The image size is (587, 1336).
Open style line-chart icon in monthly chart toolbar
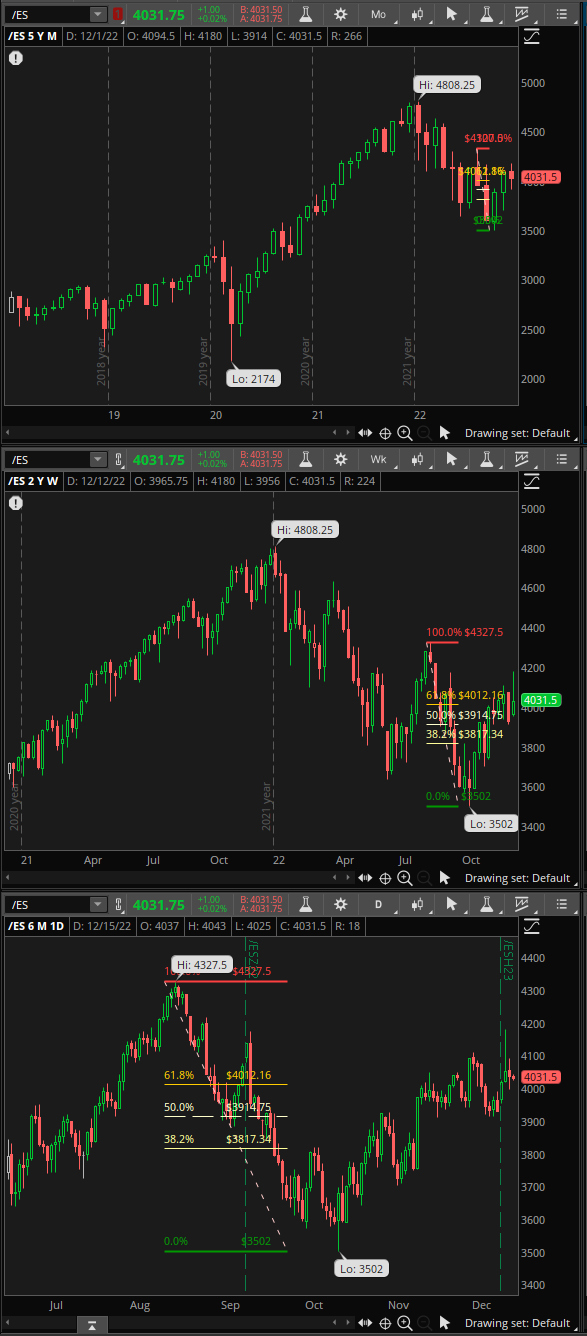pyautogui.click(x=522, y=14)
